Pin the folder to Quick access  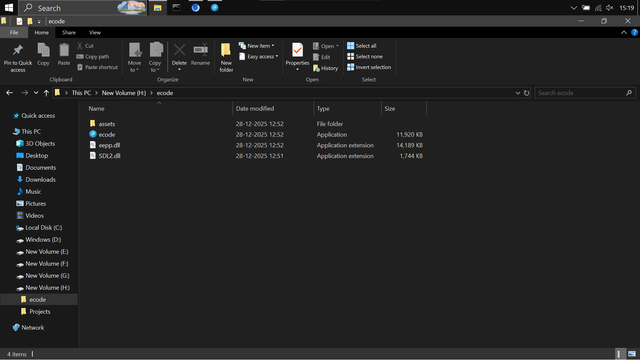click(18, 58)
